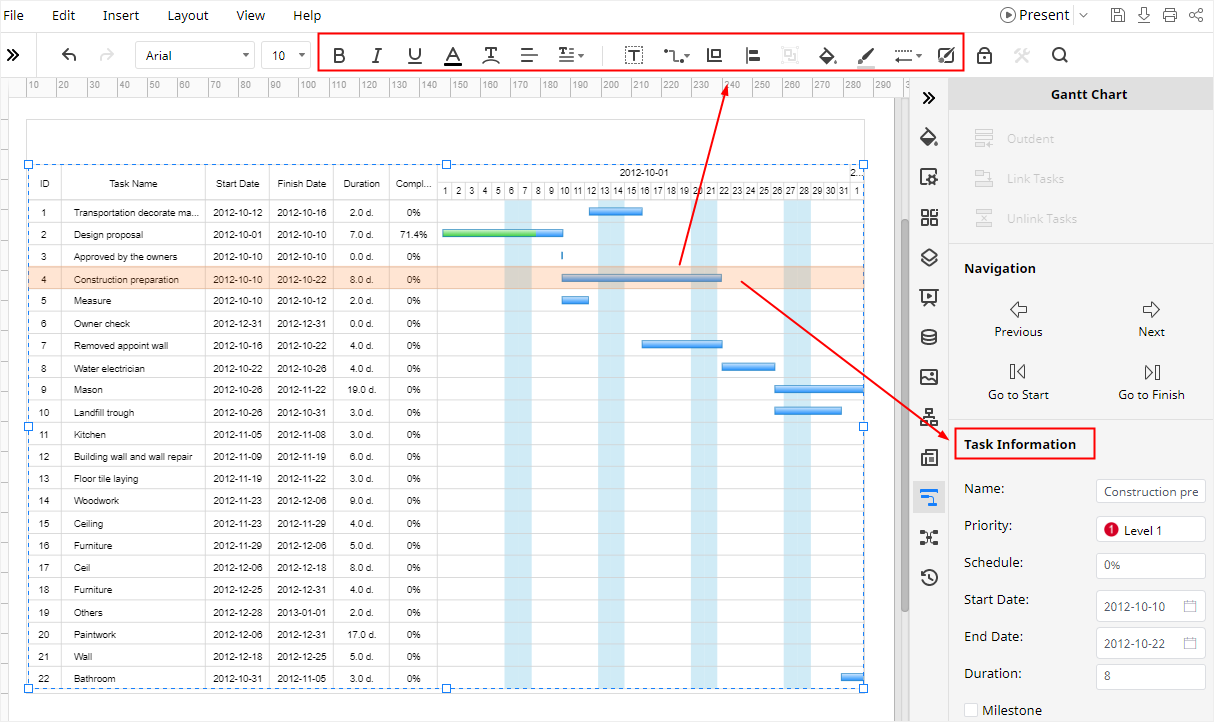The width and height of the screenshot is (1214, 722).
Task: Click Previous navigation button
Action: [1018, 320]
